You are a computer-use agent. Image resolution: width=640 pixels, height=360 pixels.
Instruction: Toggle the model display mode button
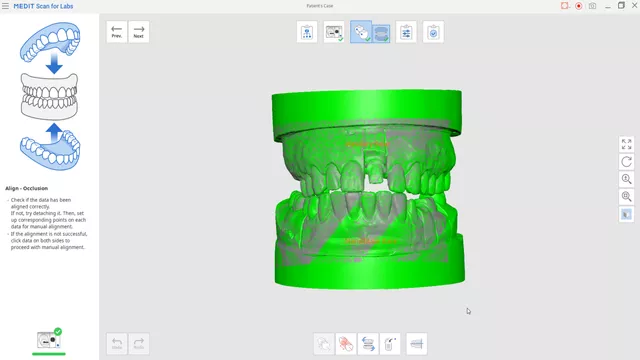tap(627, 214)
